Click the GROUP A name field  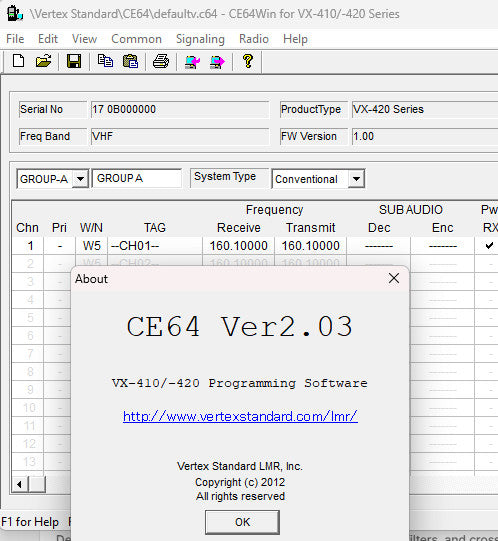[x=137, y=178]
